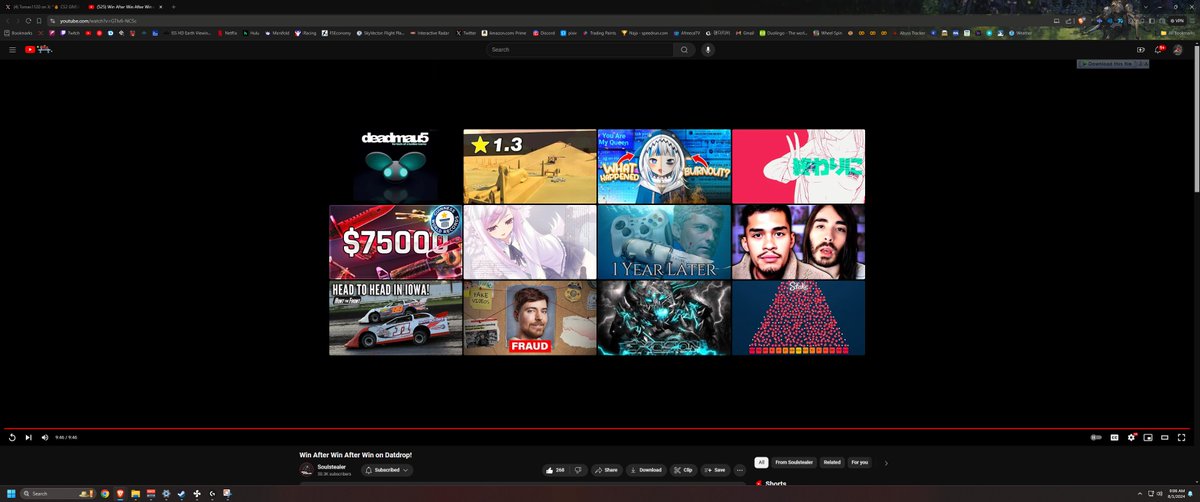Screen dimensions: 1200x502
Task: Click the taskbar Search box
Action: pyautogui.click(x=56, y=494)
